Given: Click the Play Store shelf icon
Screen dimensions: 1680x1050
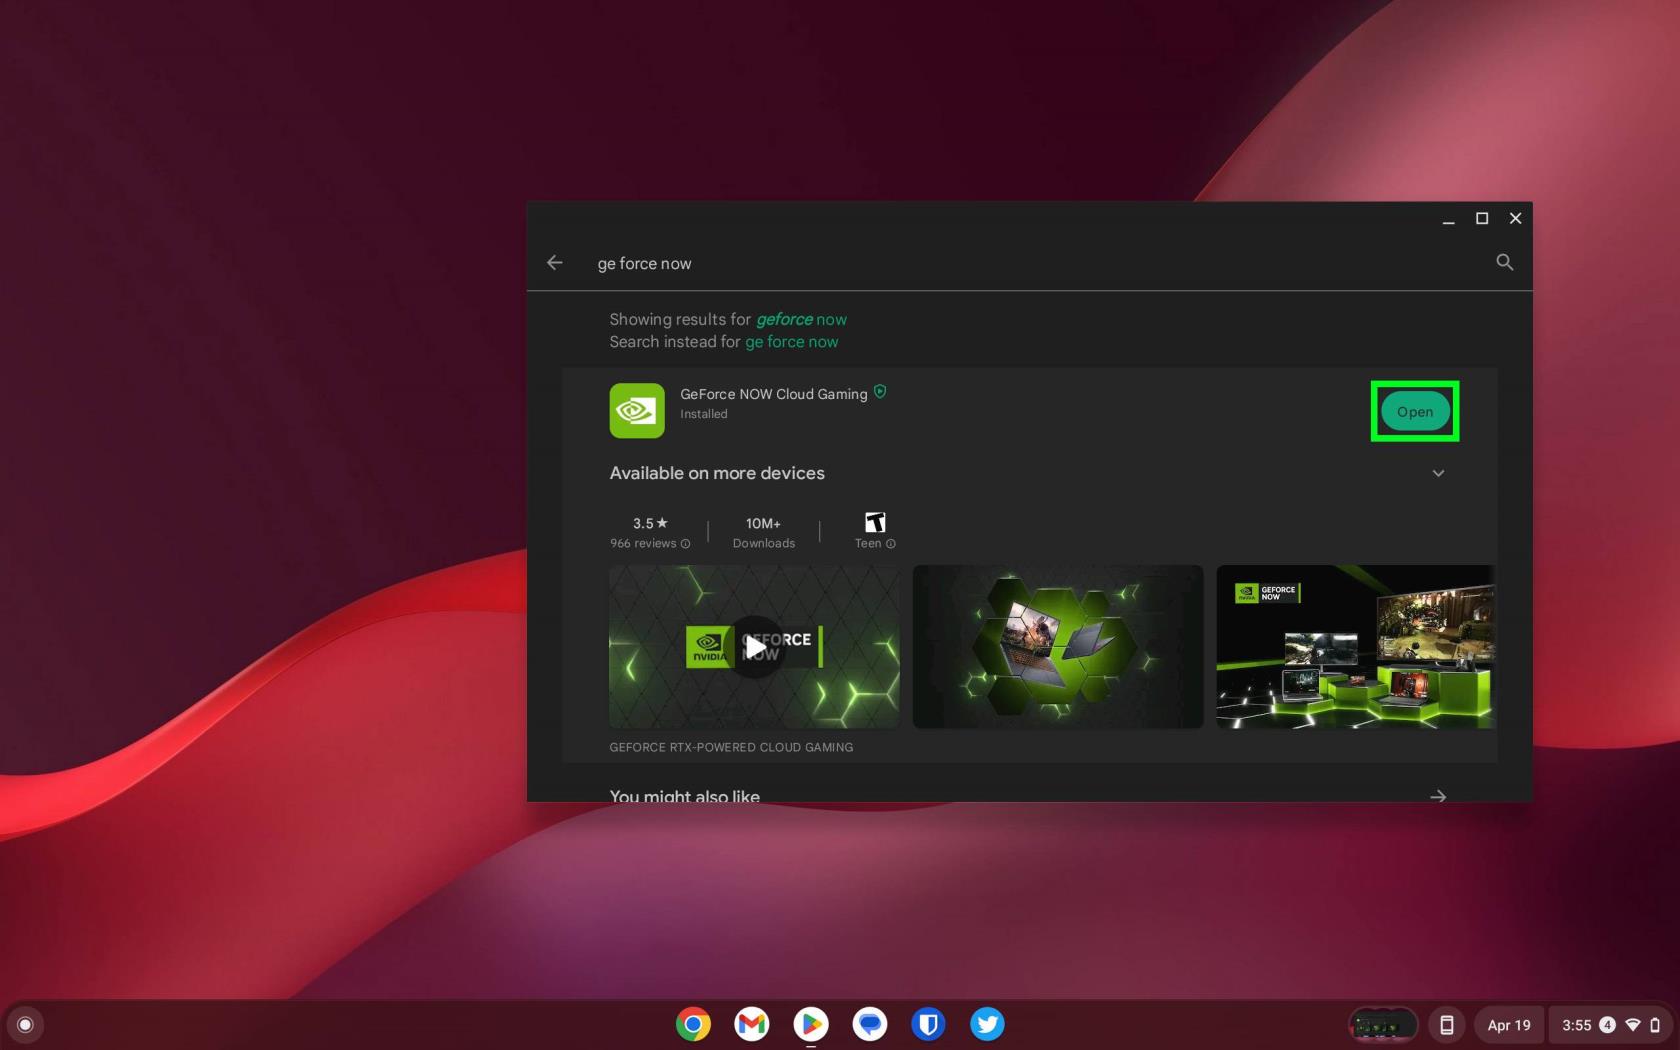Looking at the screenshot, I should pos(811,1024).
